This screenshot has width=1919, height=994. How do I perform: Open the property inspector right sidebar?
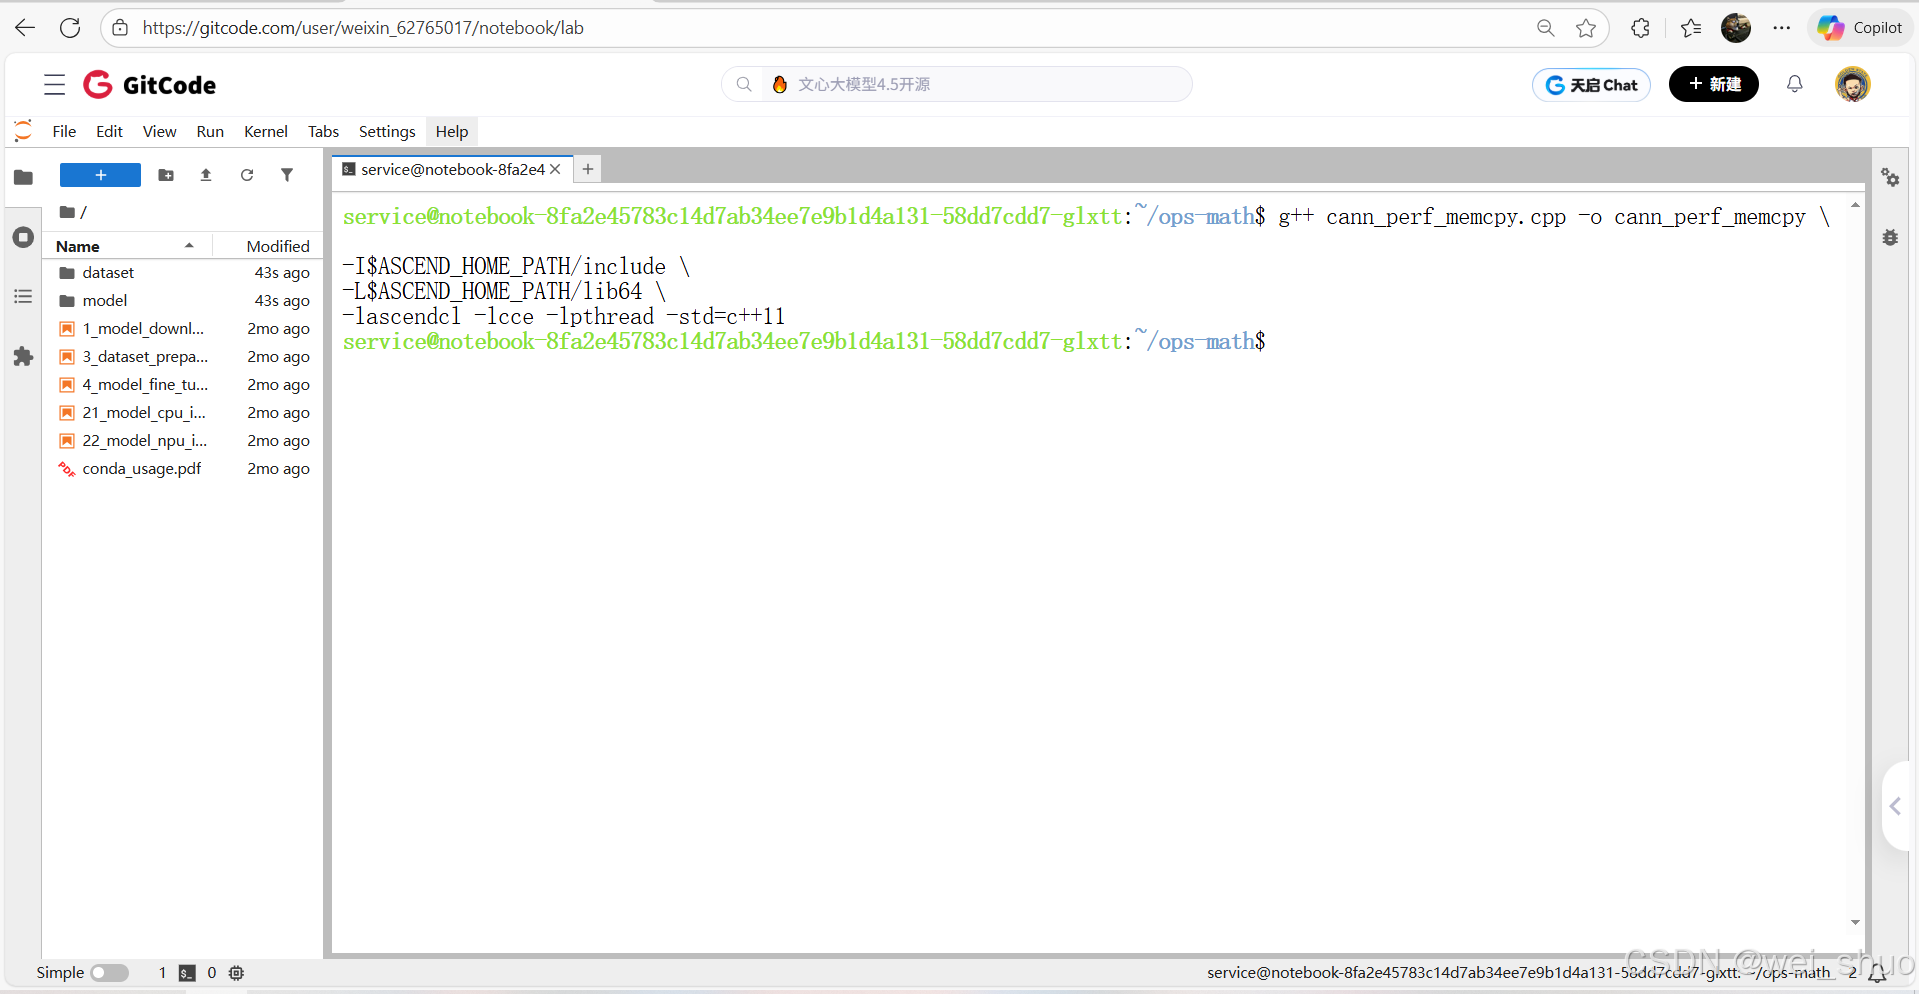coord(1890,177)
